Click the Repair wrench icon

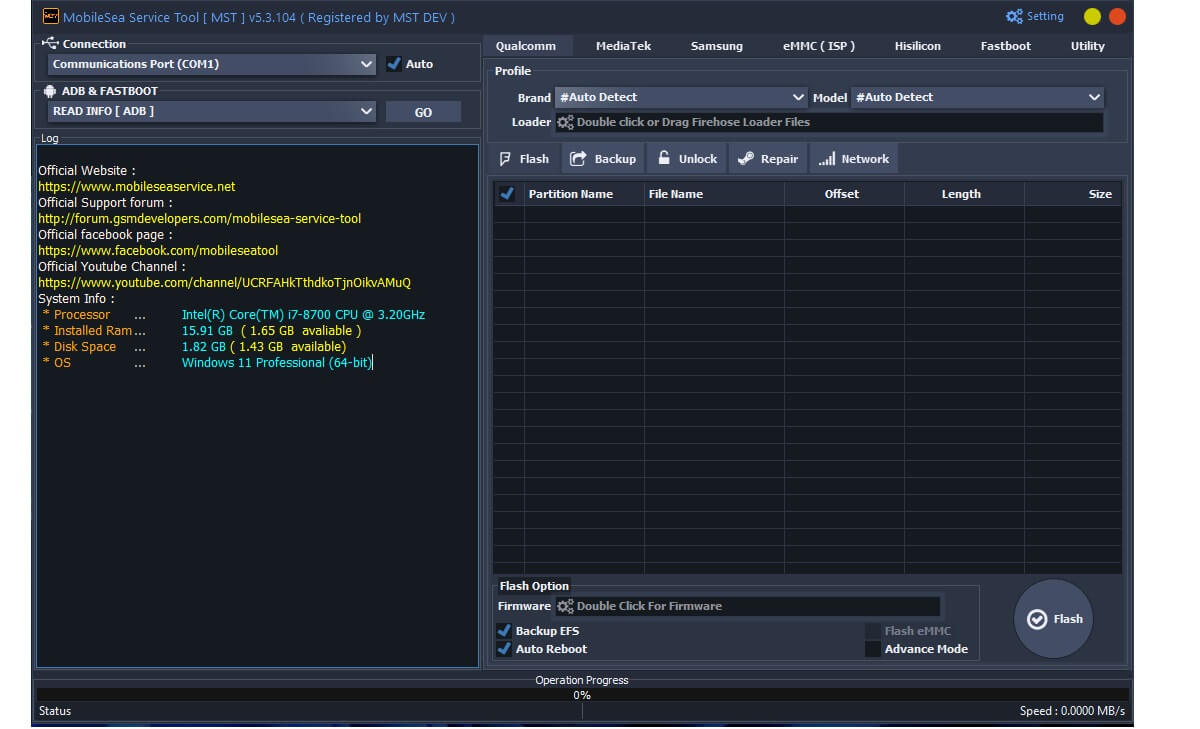745,159
